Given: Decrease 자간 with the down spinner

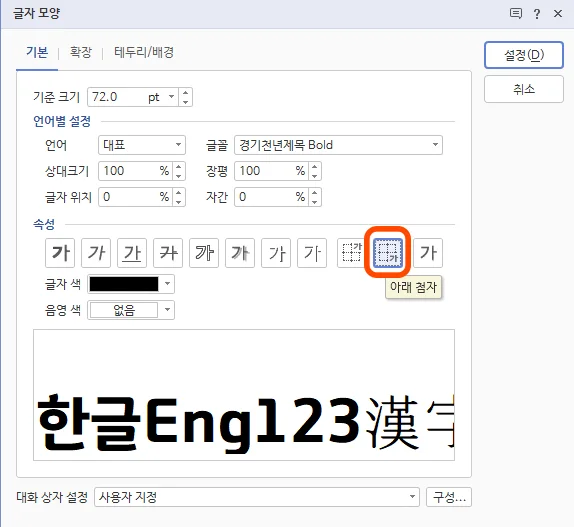Looking at the screenshot, I should click(x=315, y=202).
